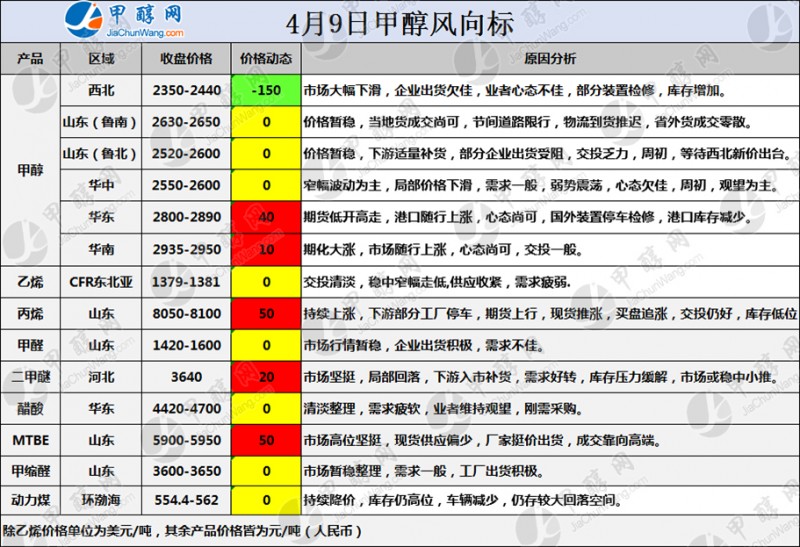This screenshot has width=800, height=547.
Task: Select price 5900-5950
Action: tap(187, 440)
